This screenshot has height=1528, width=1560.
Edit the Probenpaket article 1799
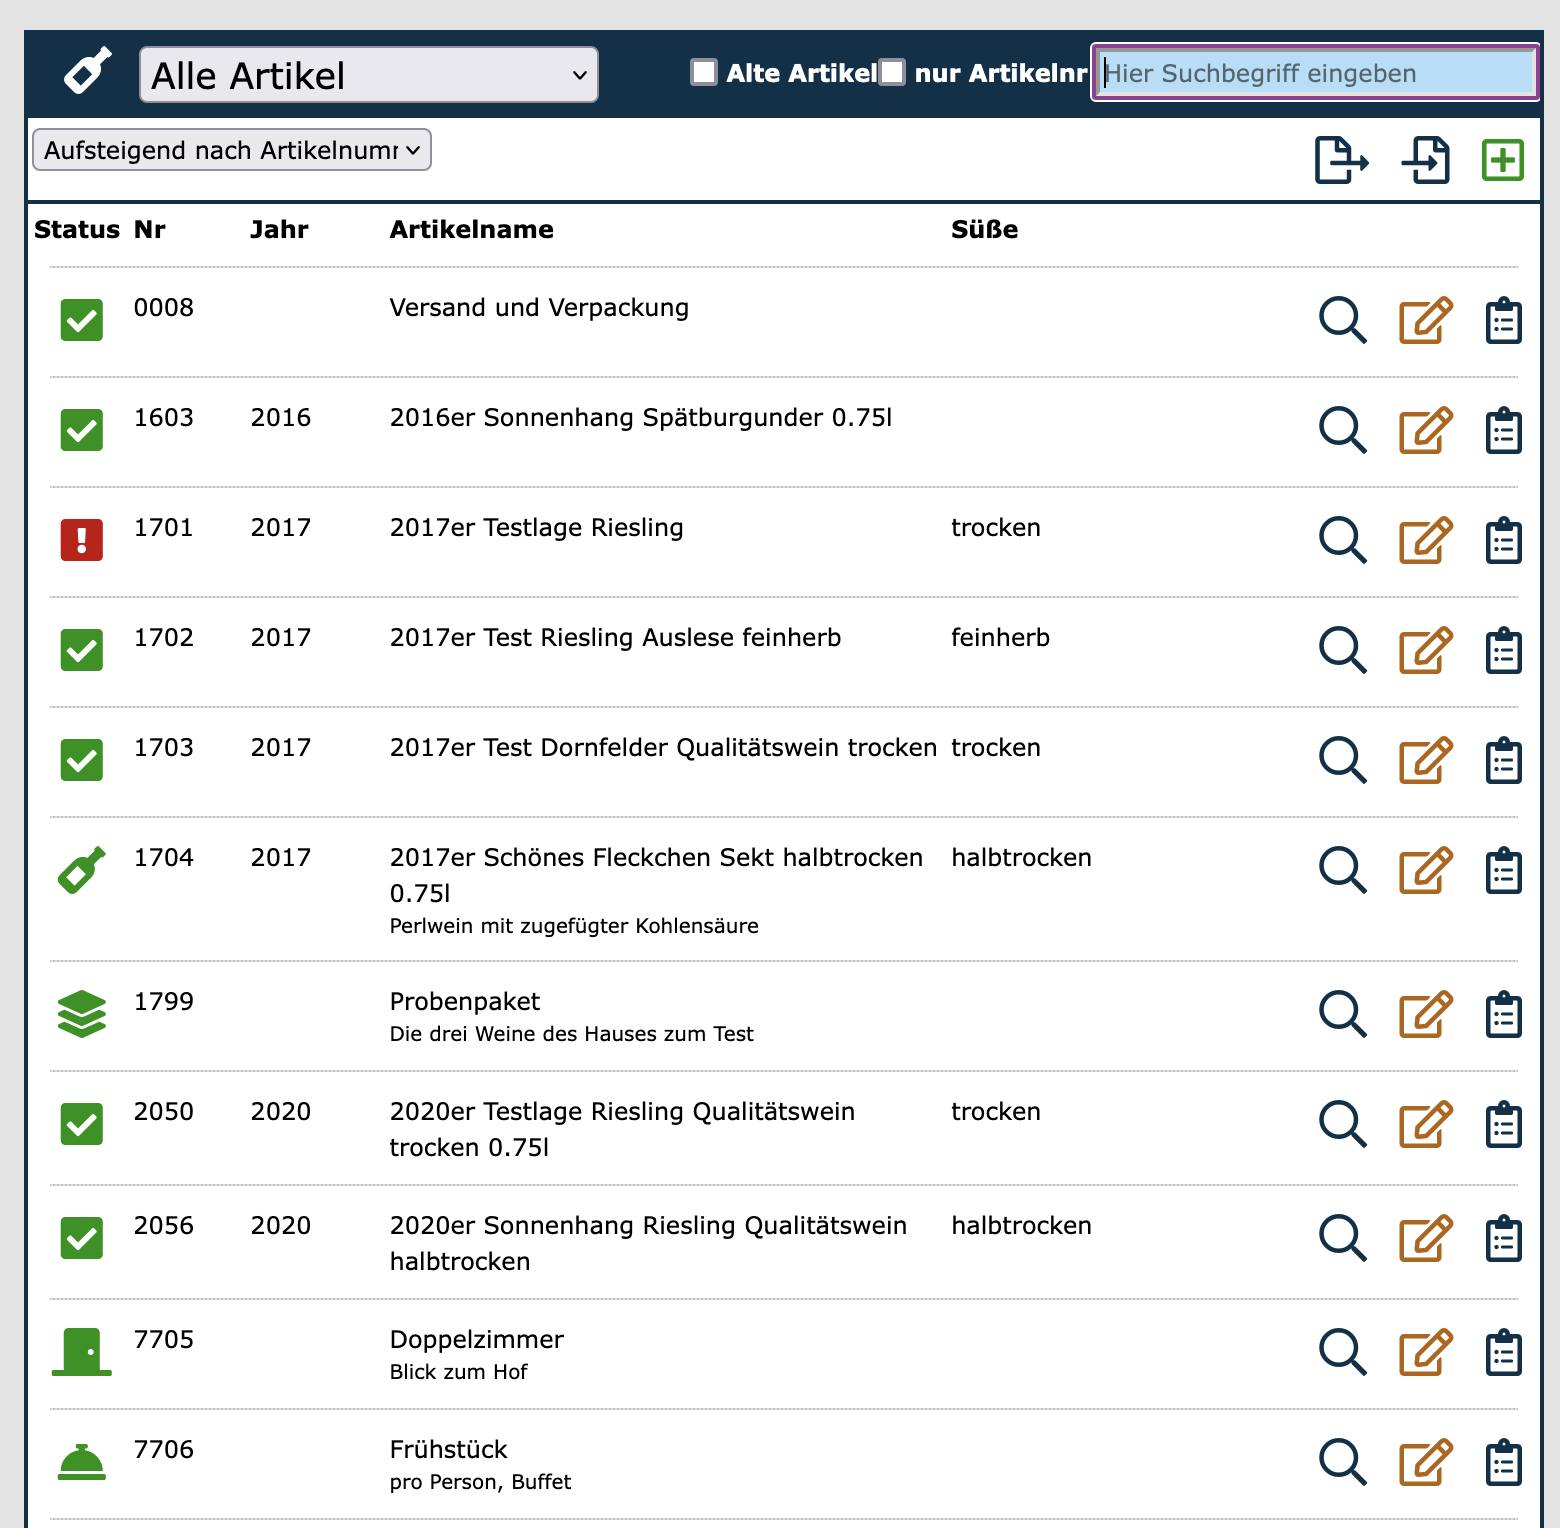tap(1425, 1015)
